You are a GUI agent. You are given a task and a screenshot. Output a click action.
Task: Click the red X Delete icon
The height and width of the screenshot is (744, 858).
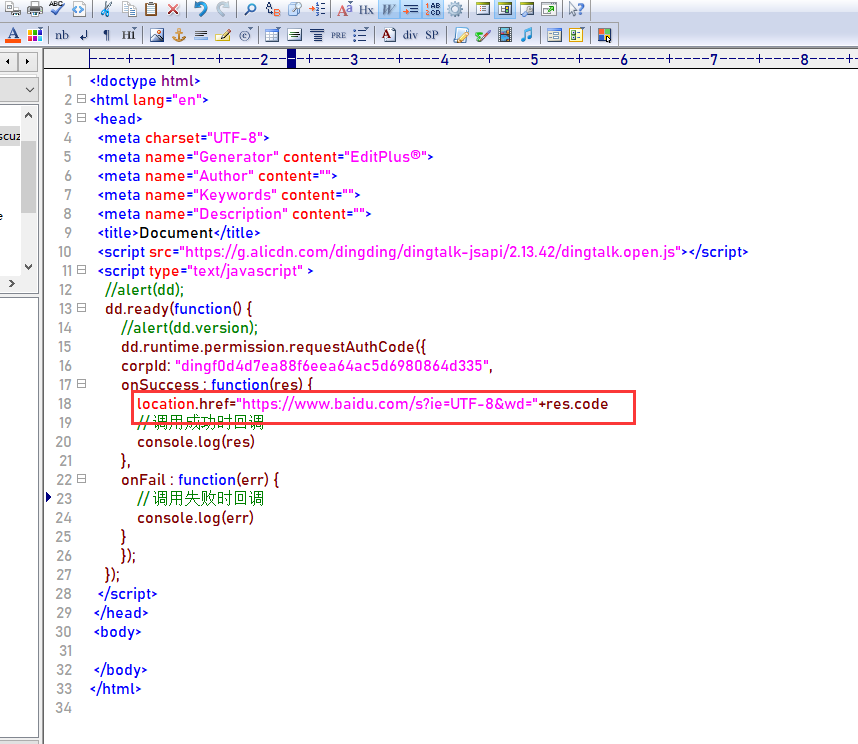pyautogui.click(x=173, y=9)
